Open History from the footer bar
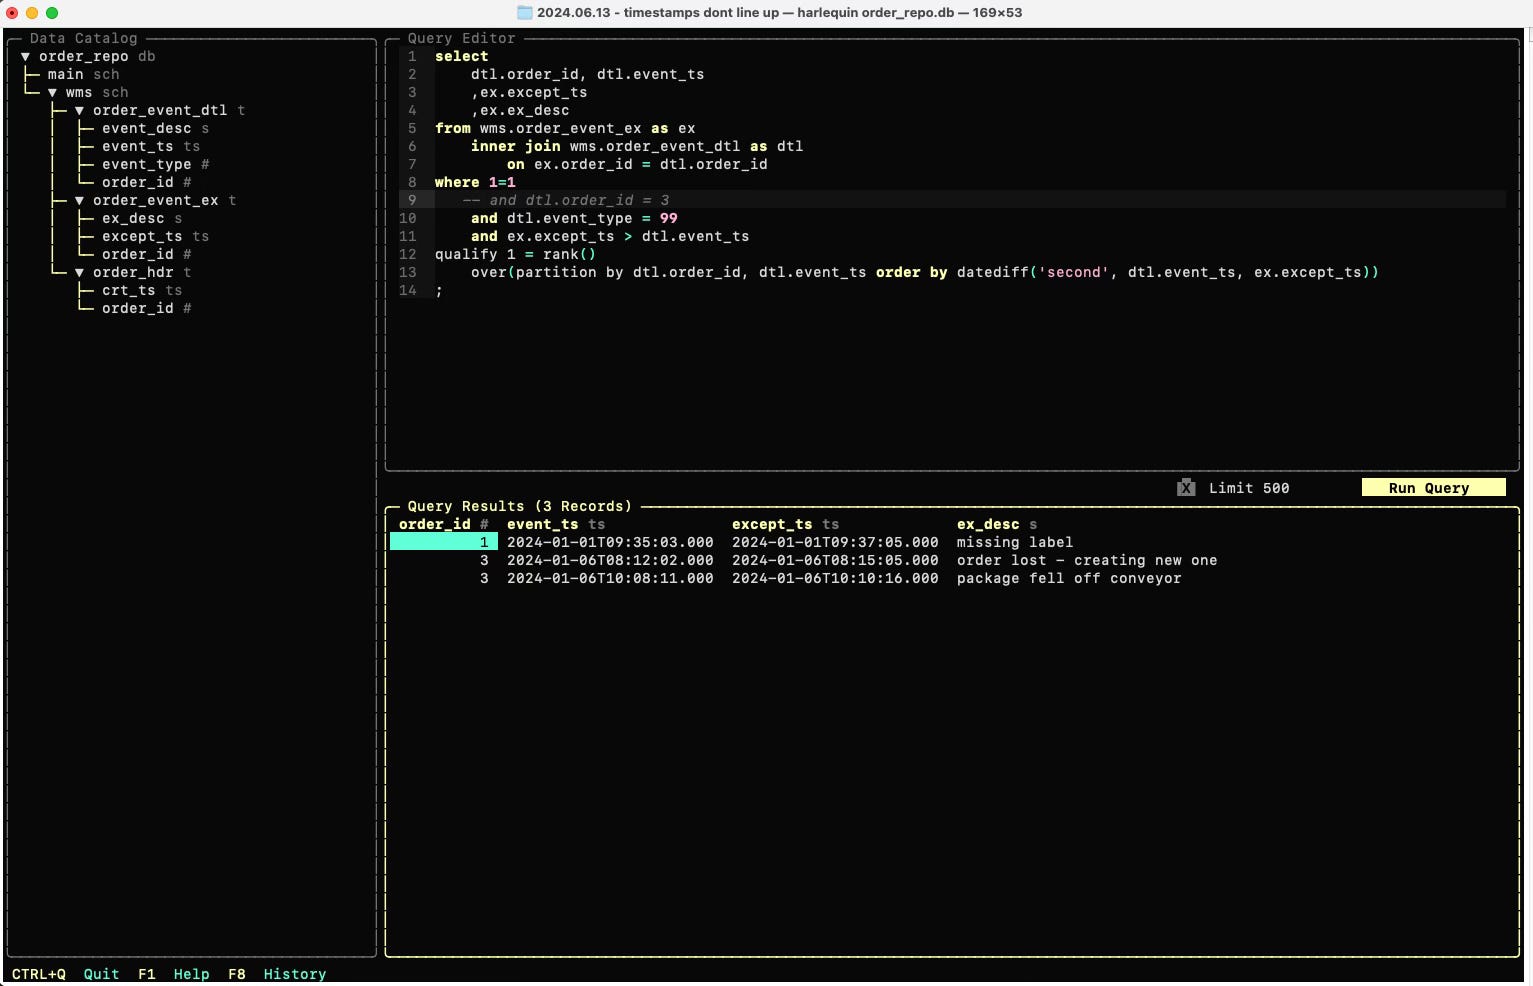The image size is (1533, 986). click(295, 974)
